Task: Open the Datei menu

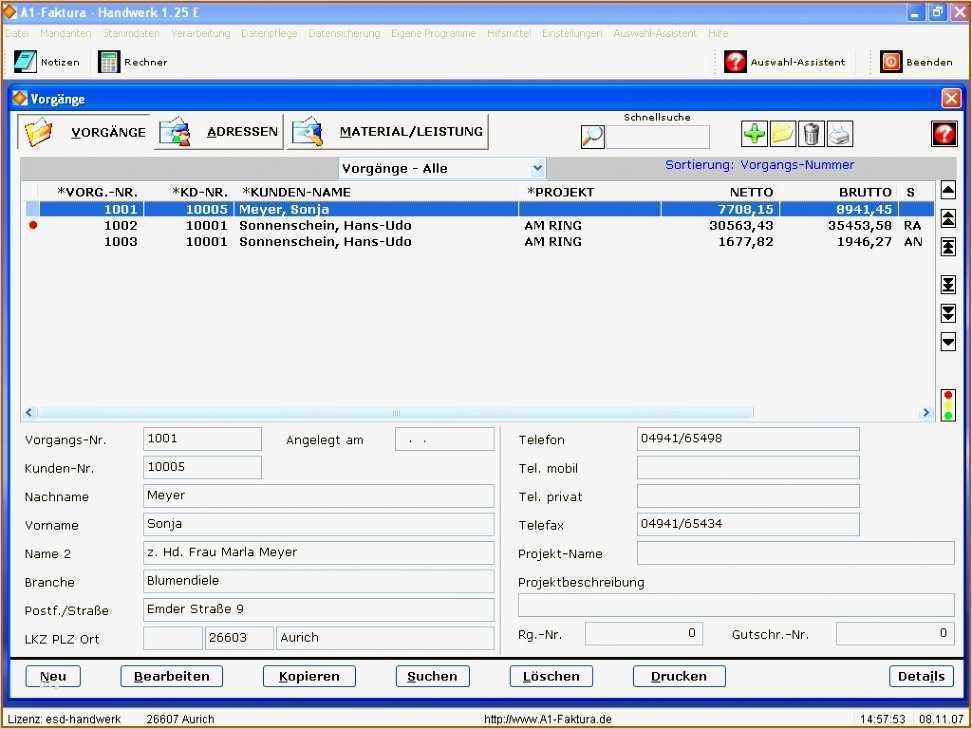Action: [x=17, y=33]
